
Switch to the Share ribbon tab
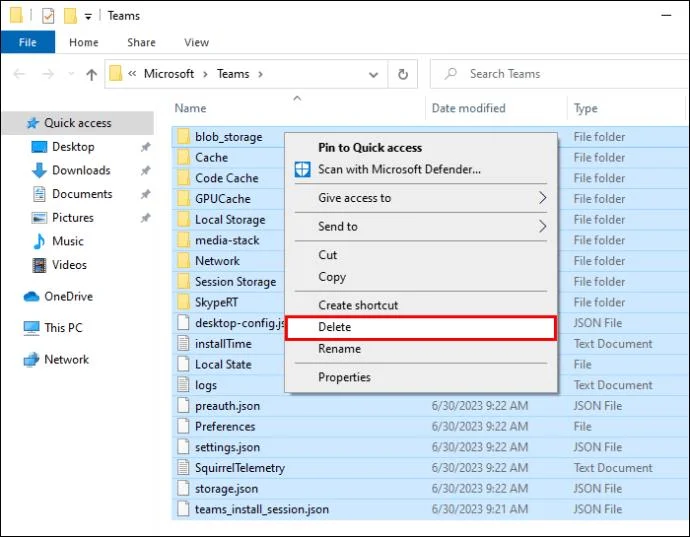[141, 42]
